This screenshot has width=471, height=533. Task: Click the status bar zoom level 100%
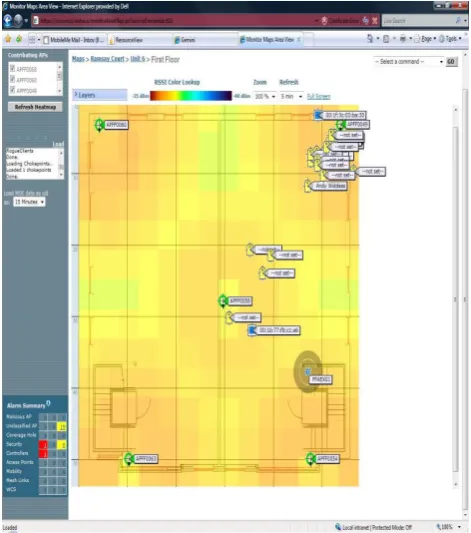coord(447,527)
